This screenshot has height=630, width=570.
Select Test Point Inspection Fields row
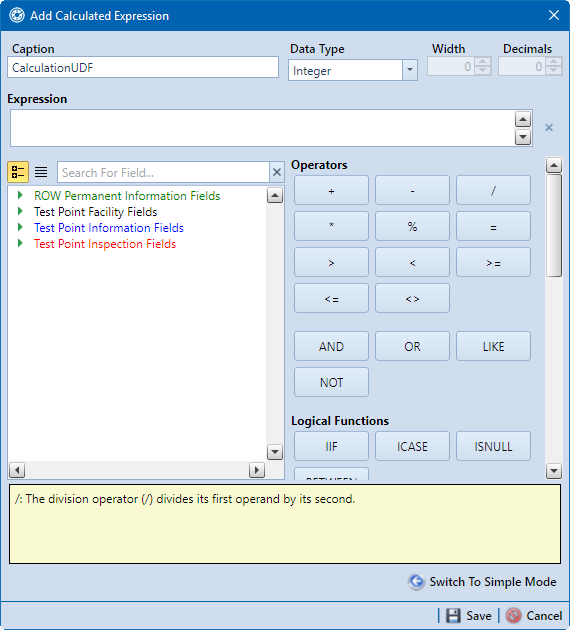pyautogui.click(x=105, y=244)
